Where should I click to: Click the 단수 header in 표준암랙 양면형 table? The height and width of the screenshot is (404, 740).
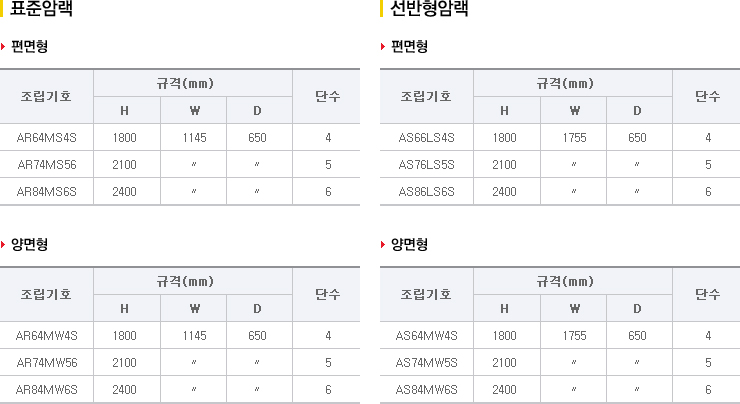click(328, 294)
